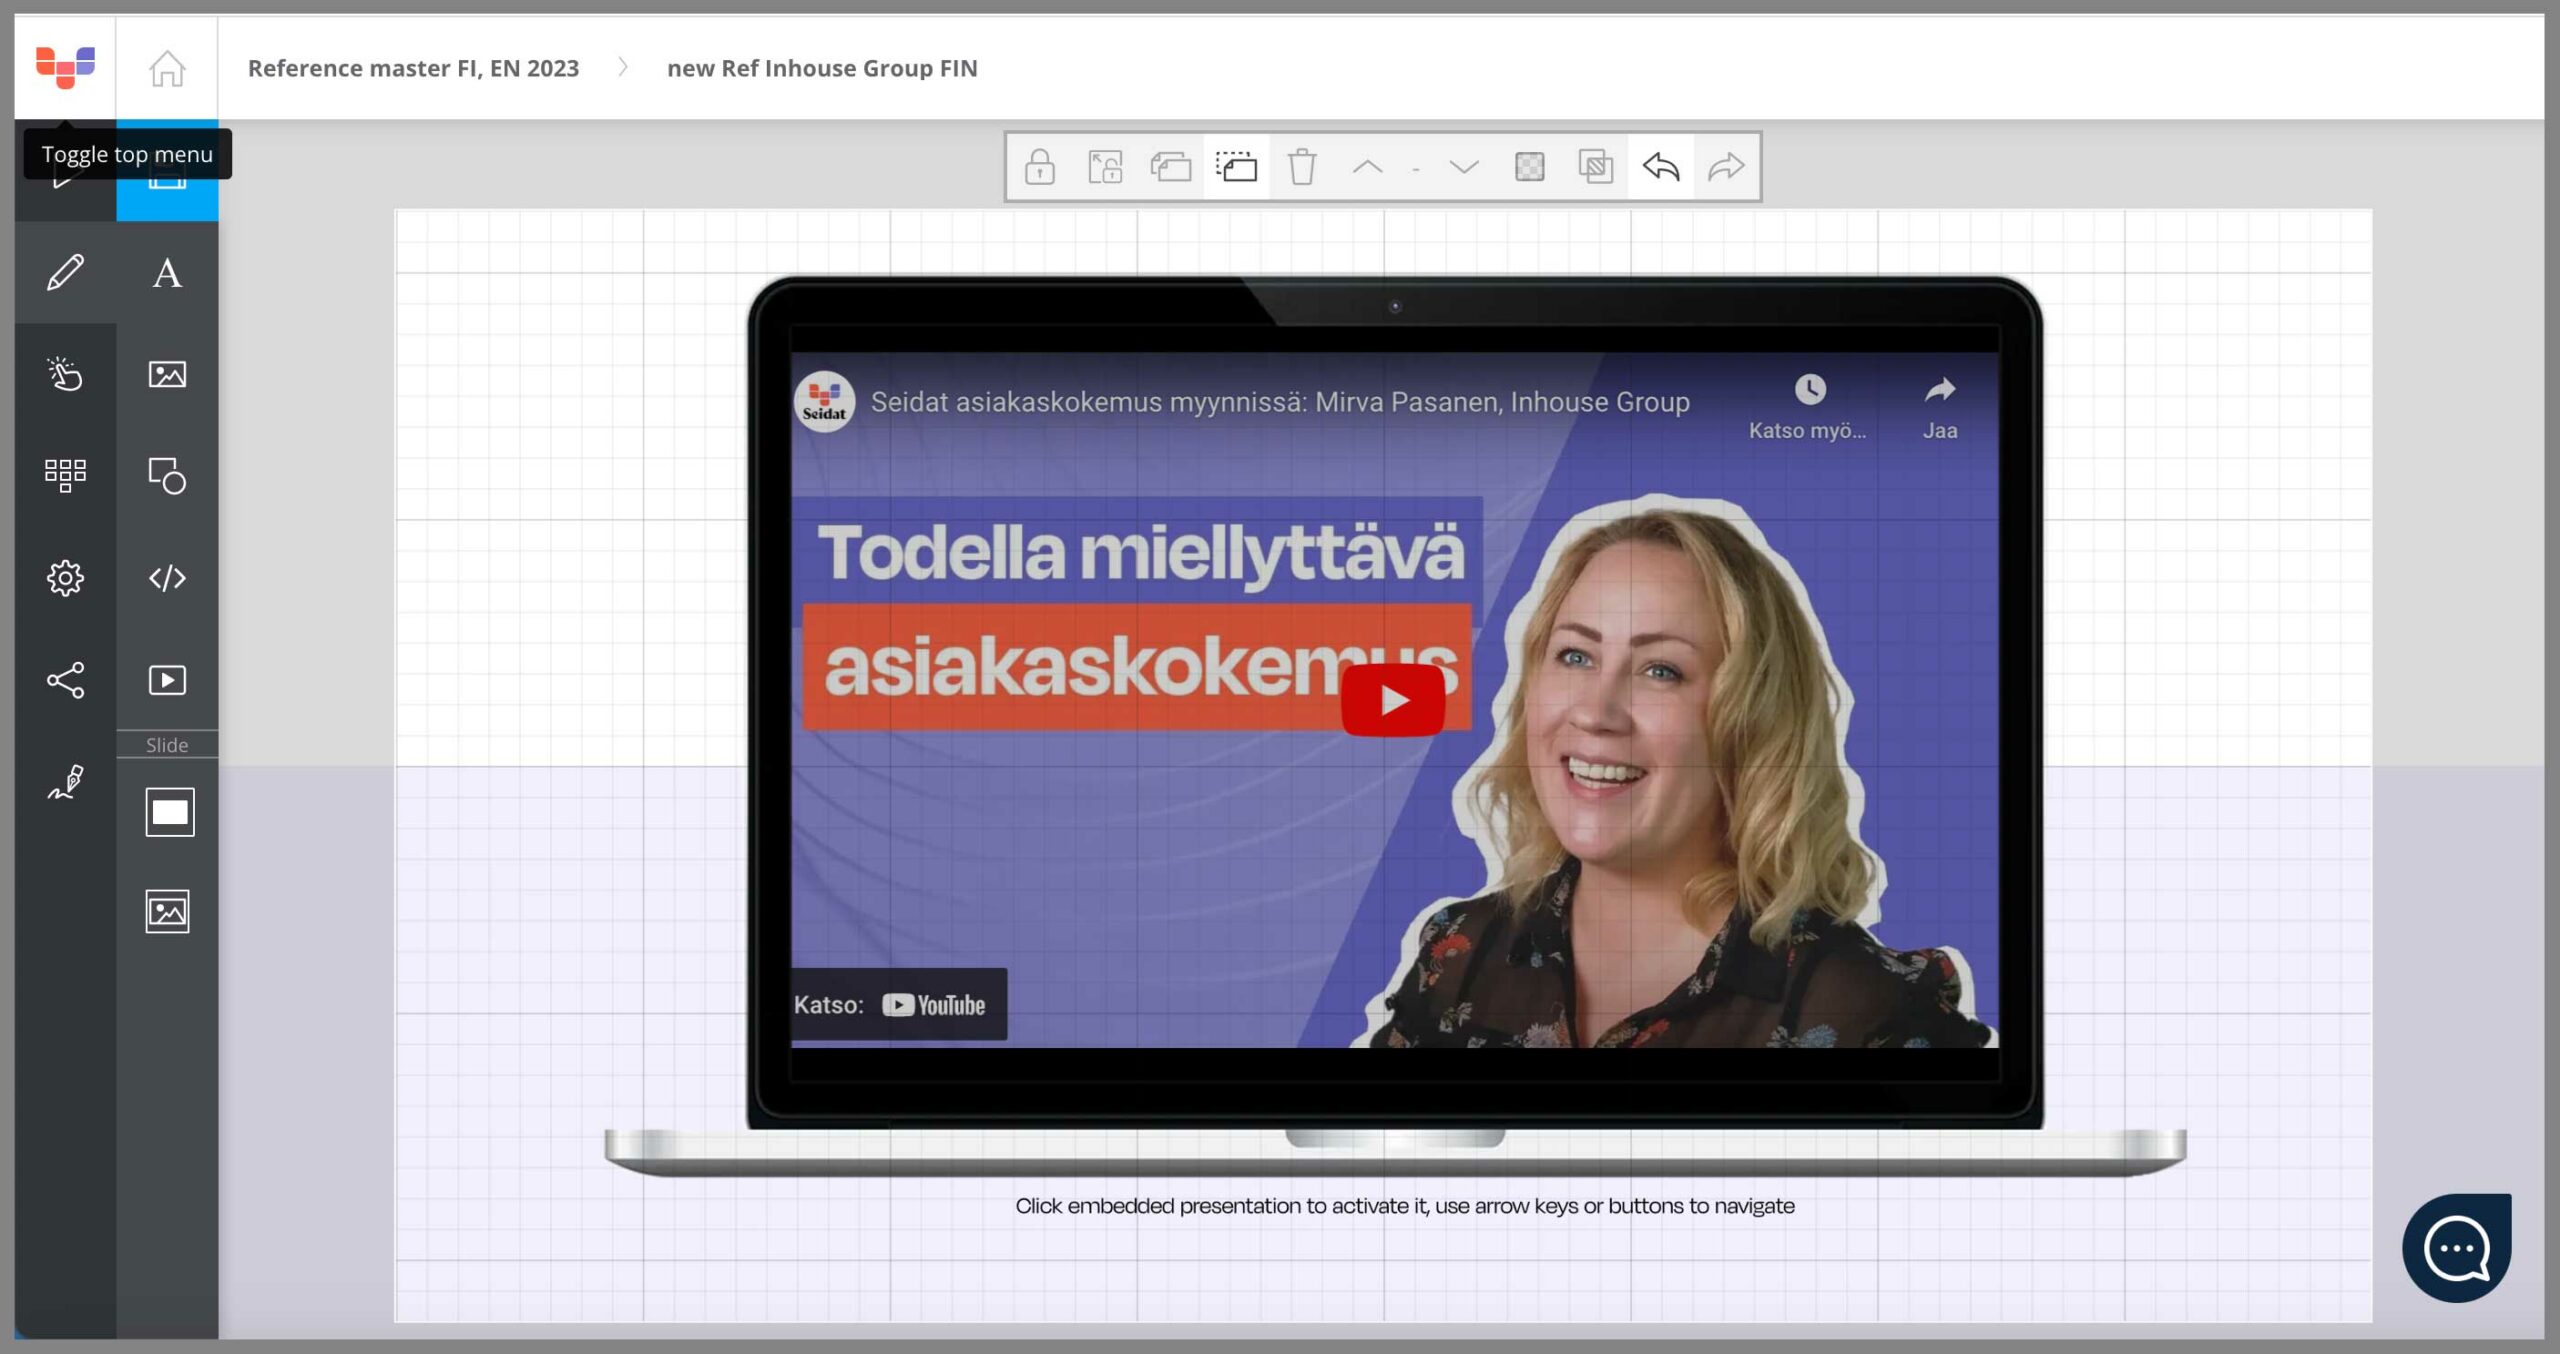The height and width of the screenshot is (1354, 2560).
Task: Lock the selected element with padlock icon
Action: pos(1040,166)
